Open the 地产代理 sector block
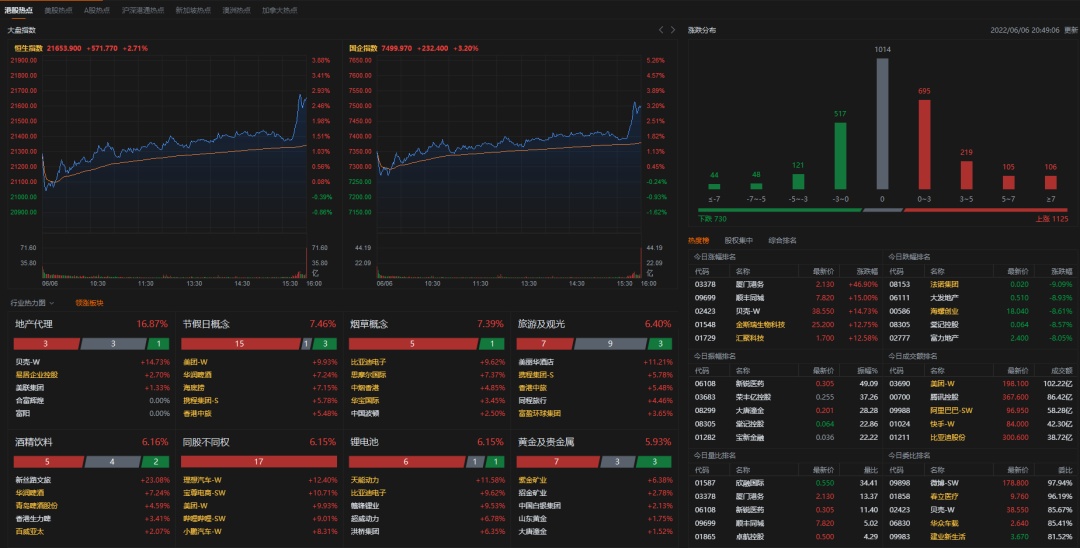1080x548 pixels. [34, 324]
